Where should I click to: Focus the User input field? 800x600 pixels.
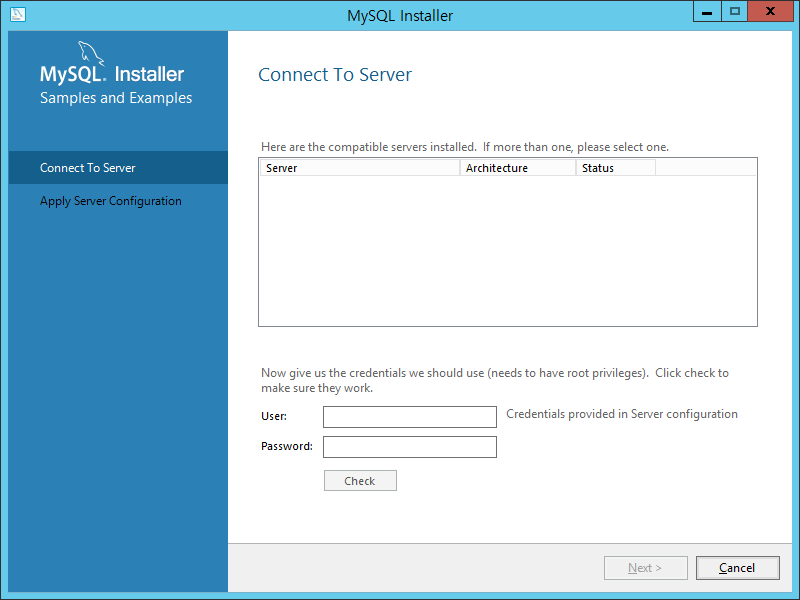point(410,417)
